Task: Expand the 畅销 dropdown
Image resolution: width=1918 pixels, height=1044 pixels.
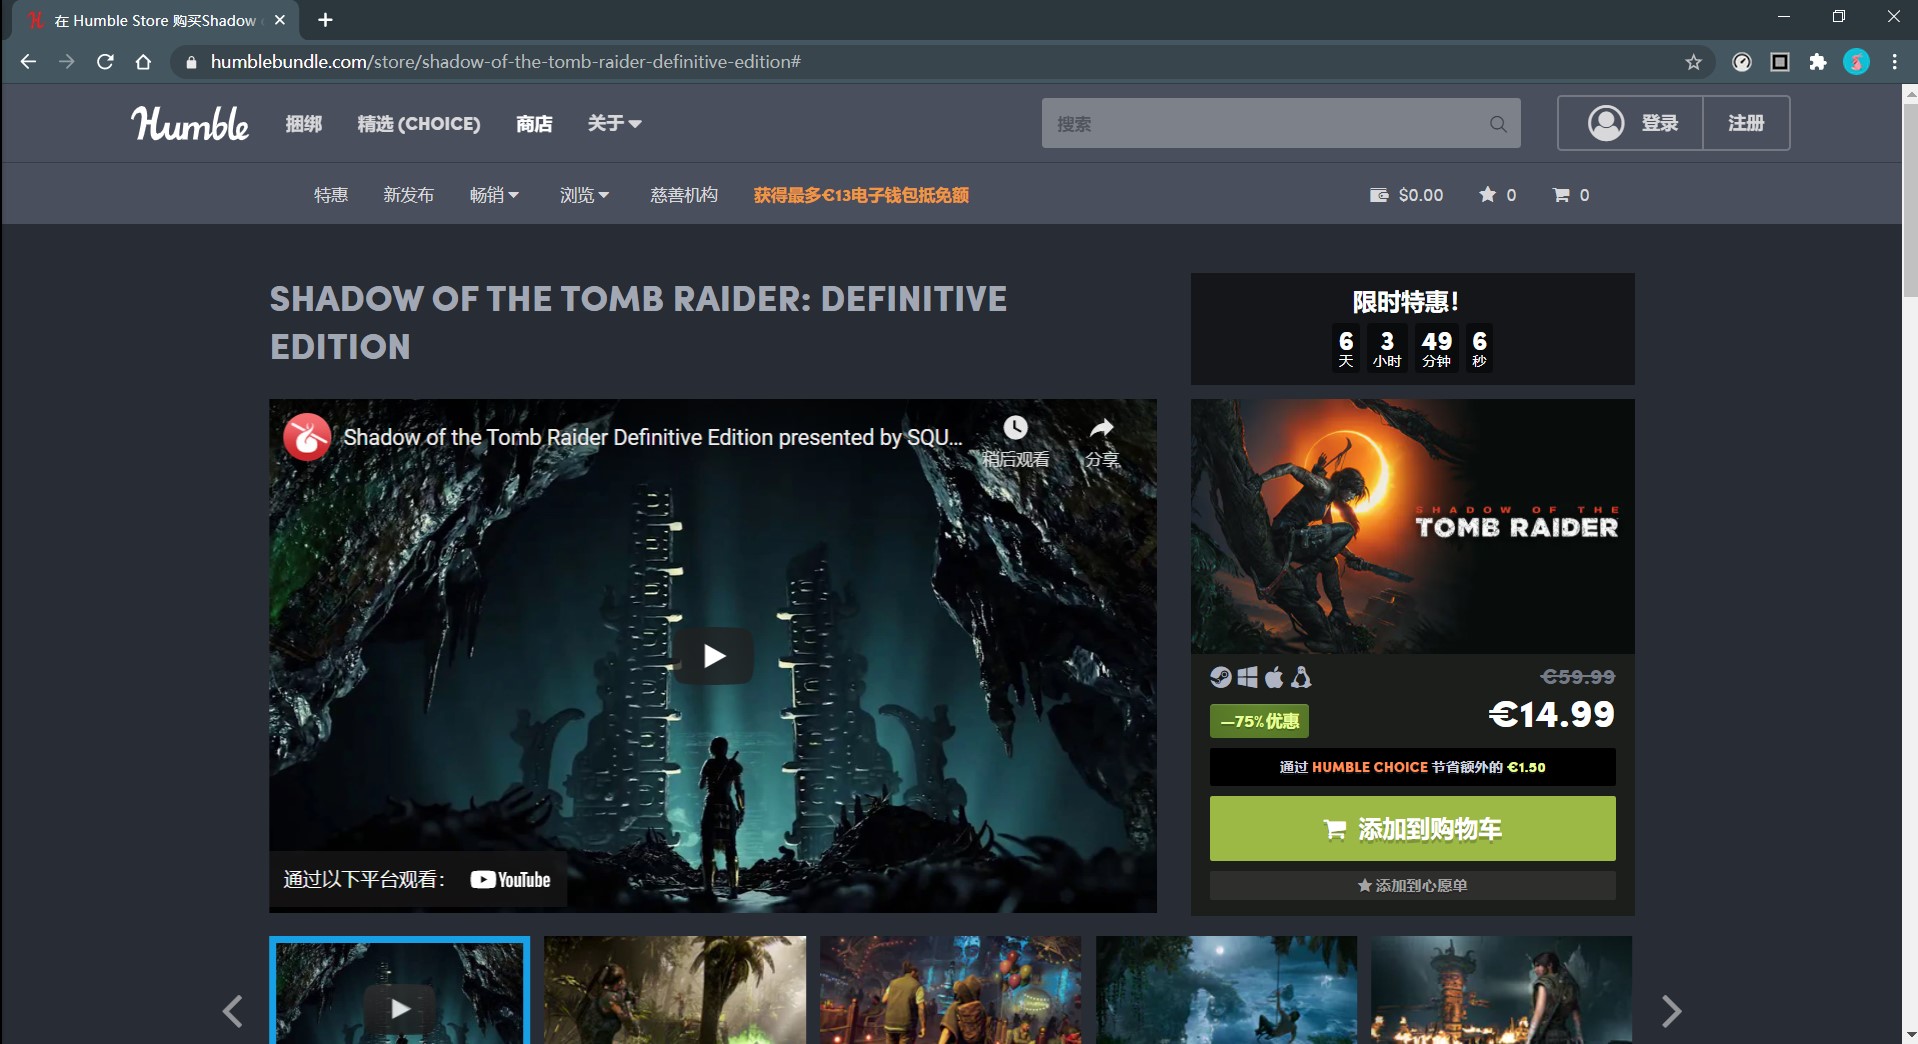Action: tap(494, 195)
